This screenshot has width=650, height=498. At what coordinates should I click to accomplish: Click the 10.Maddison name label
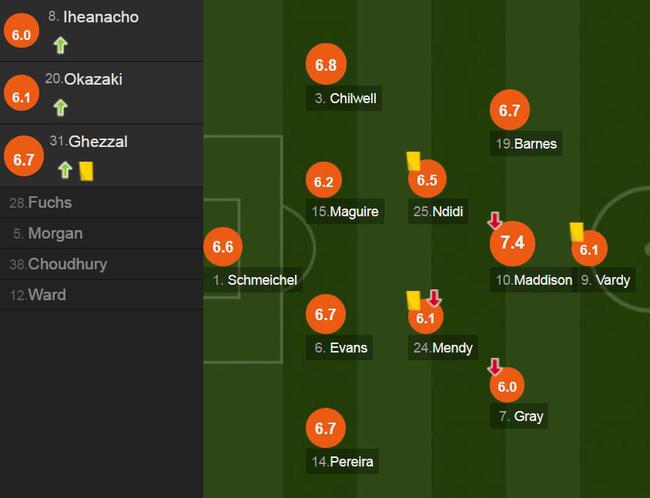coord(533,280)
